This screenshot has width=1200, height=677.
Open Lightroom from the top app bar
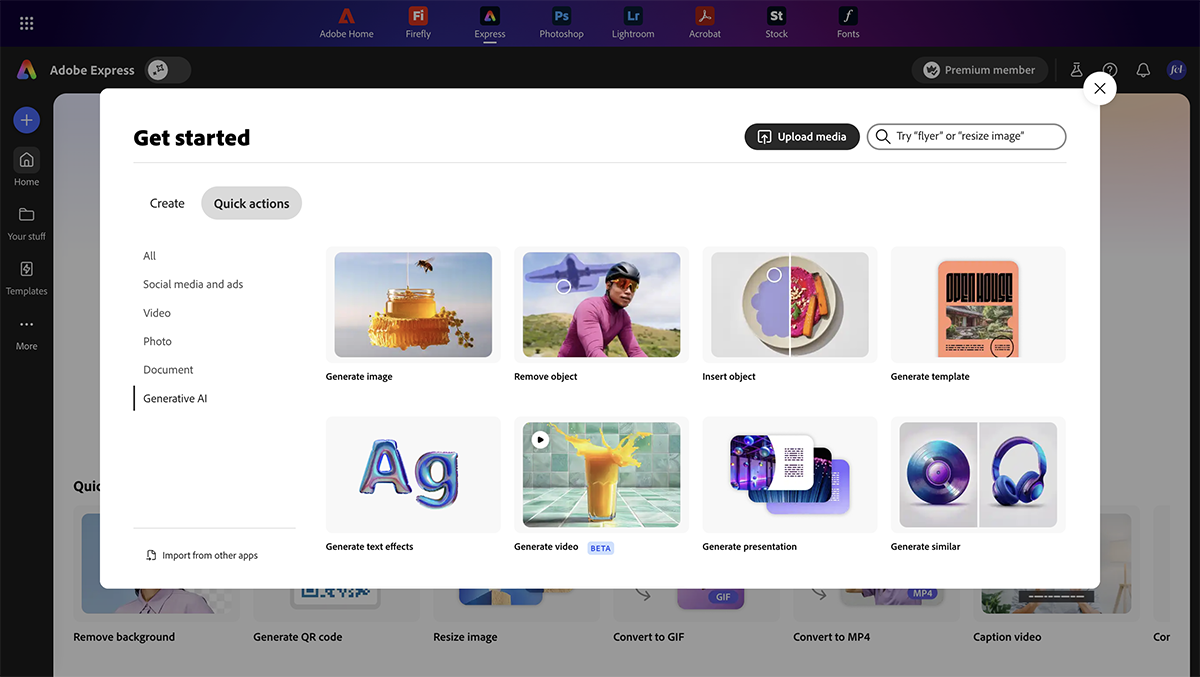coord(633,22)
